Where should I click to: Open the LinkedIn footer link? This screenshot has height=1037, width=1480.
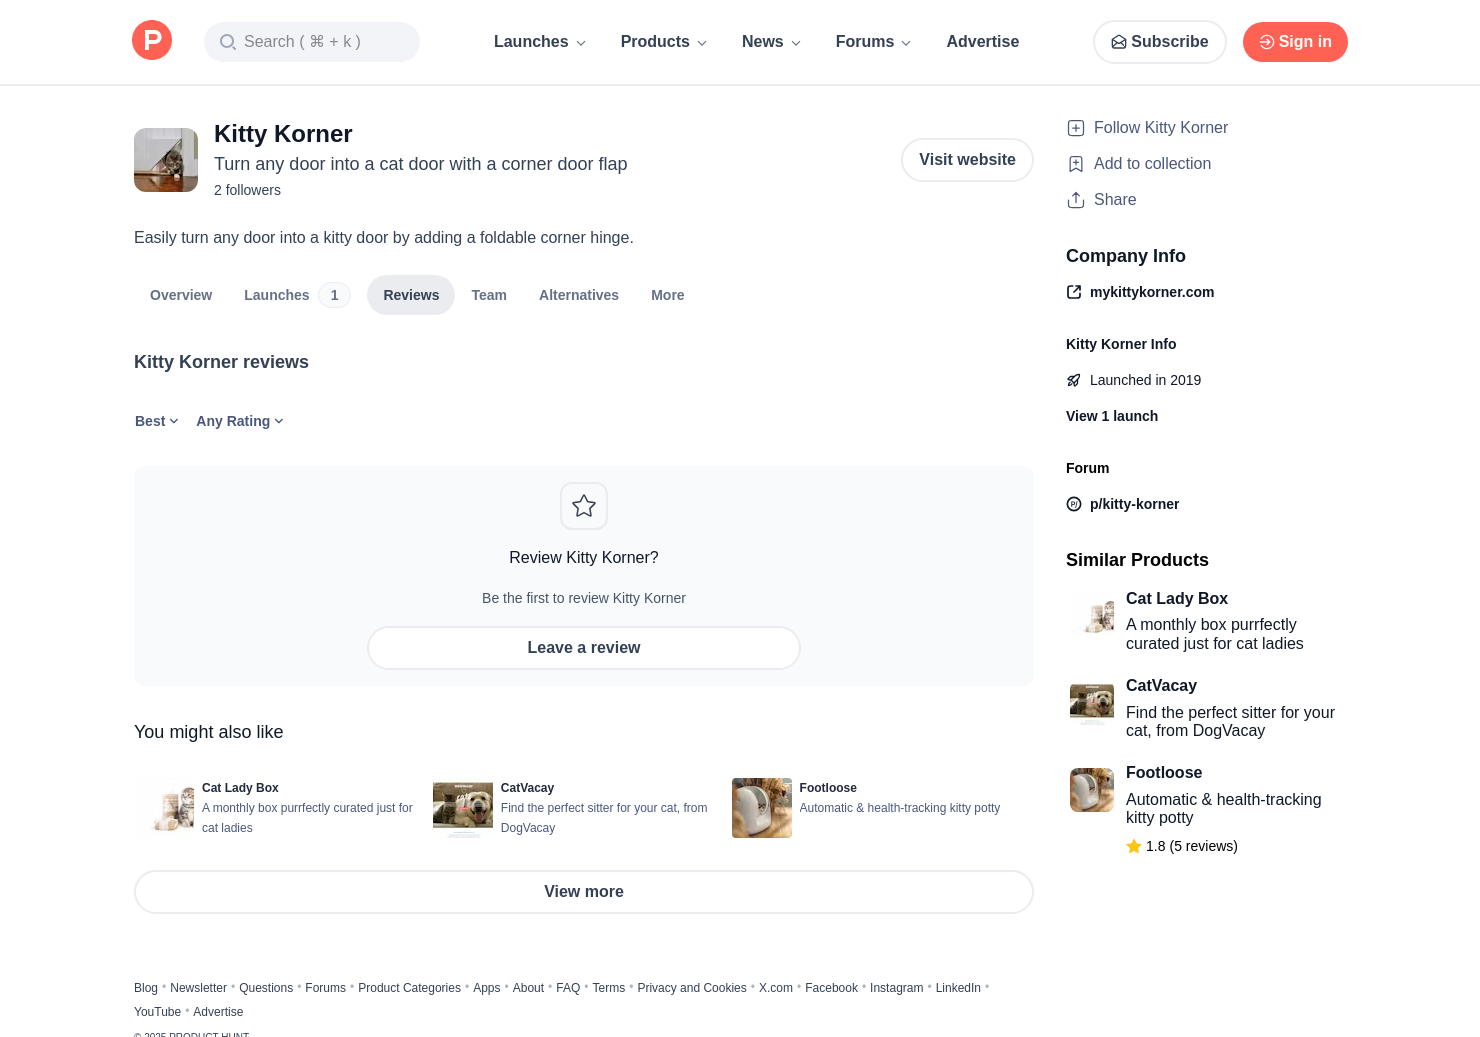click(958, 988)
